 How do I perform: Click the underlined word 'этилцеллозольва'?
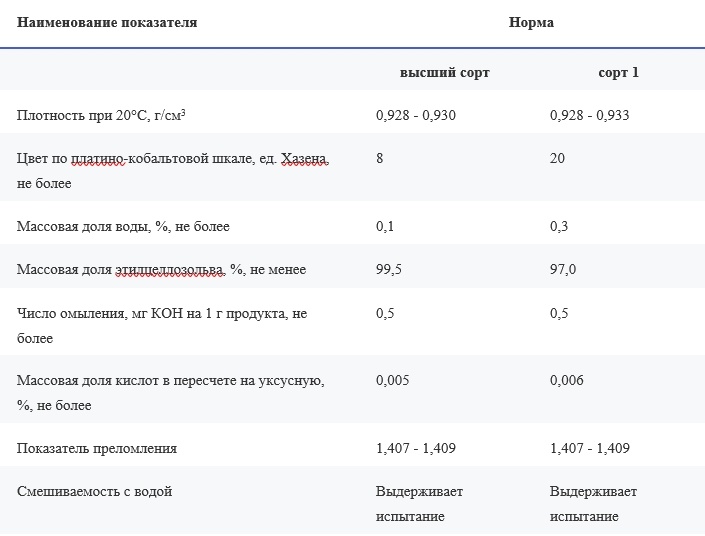[x=170, y=269]
